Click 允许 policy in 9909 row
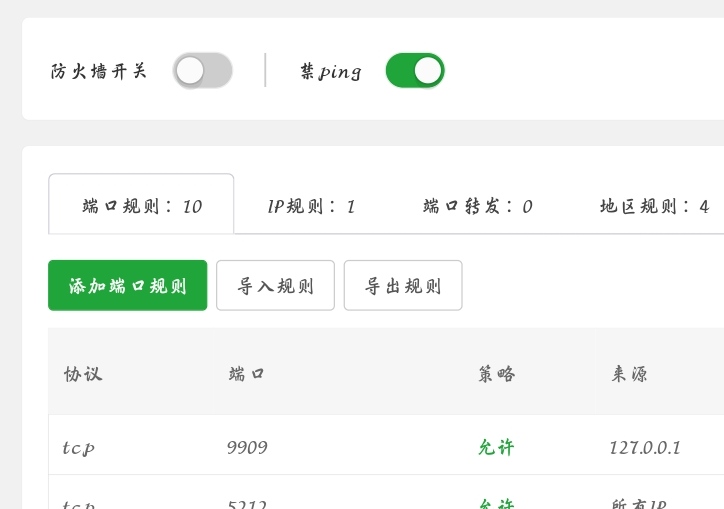 click(x=496, y=447)
